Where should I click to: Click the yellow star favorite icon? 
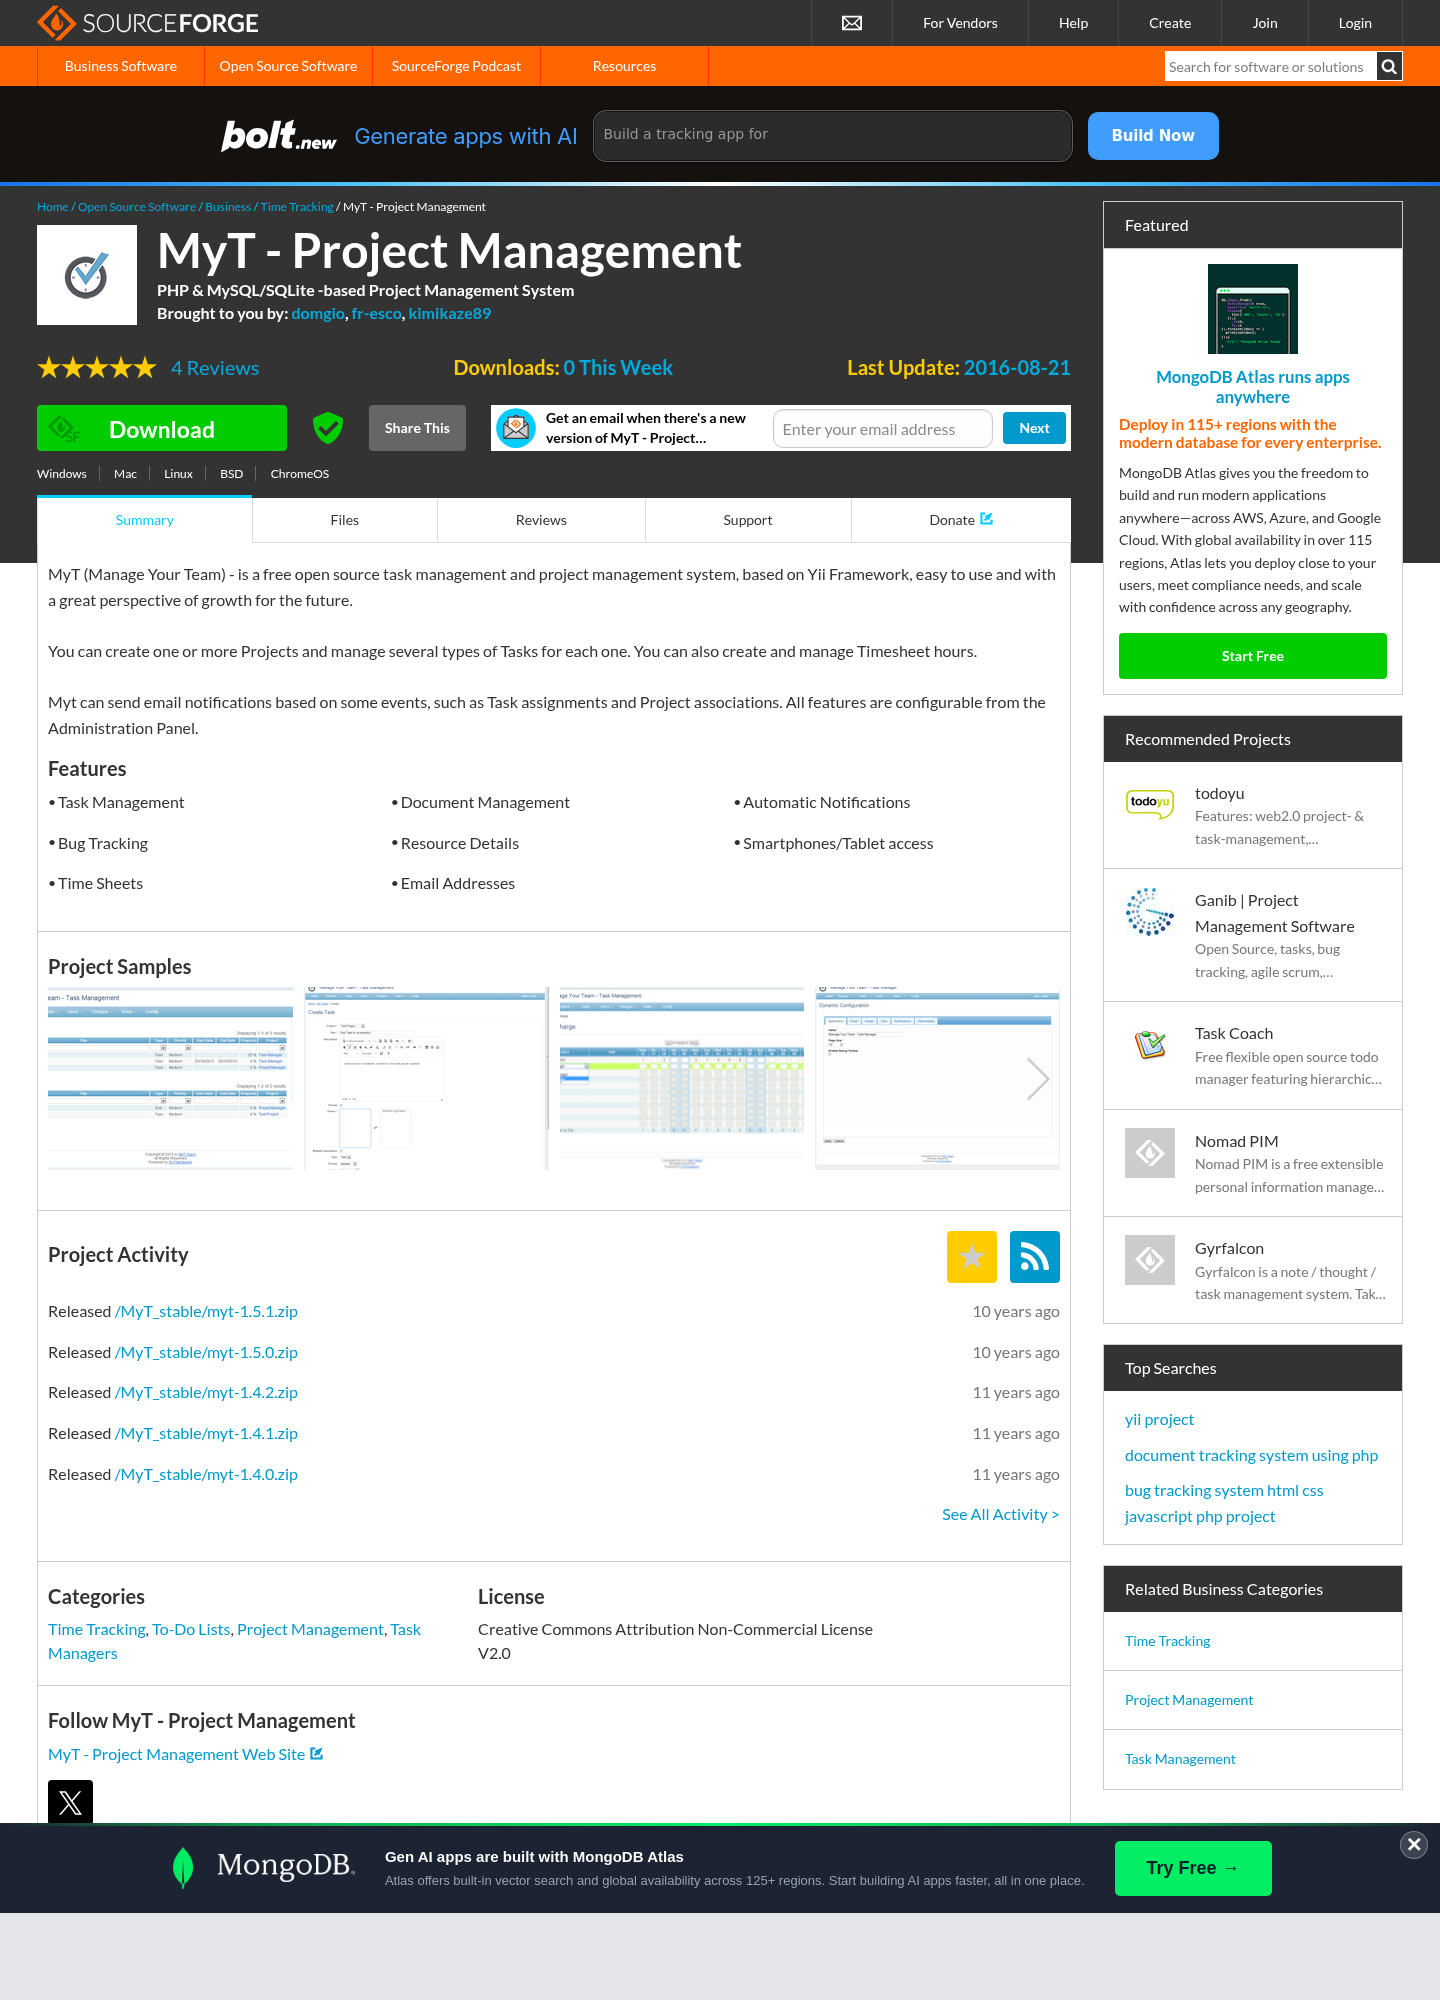[972, 1257]
